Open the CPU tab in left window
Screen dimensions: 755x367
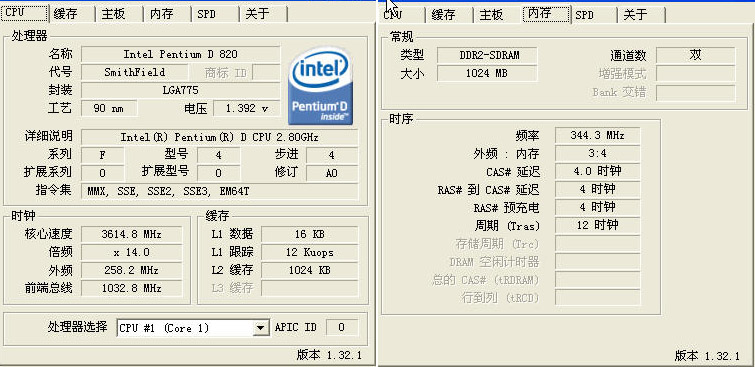click(x=24, y=13)
